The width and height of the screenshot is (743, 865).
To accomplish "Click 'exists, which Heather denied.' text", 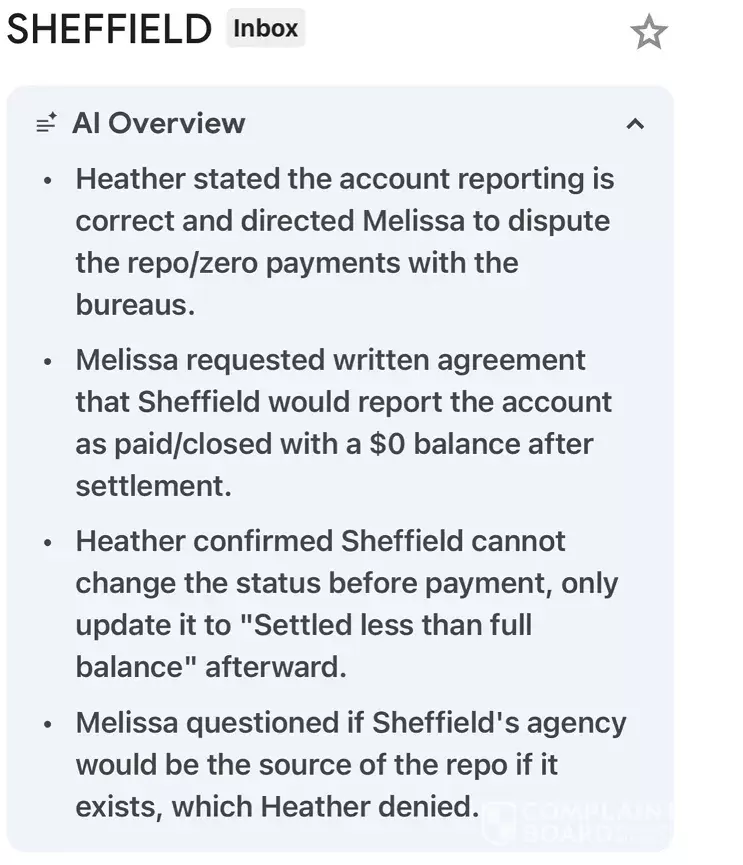I will pyautogui.click(x=277, y=806).
